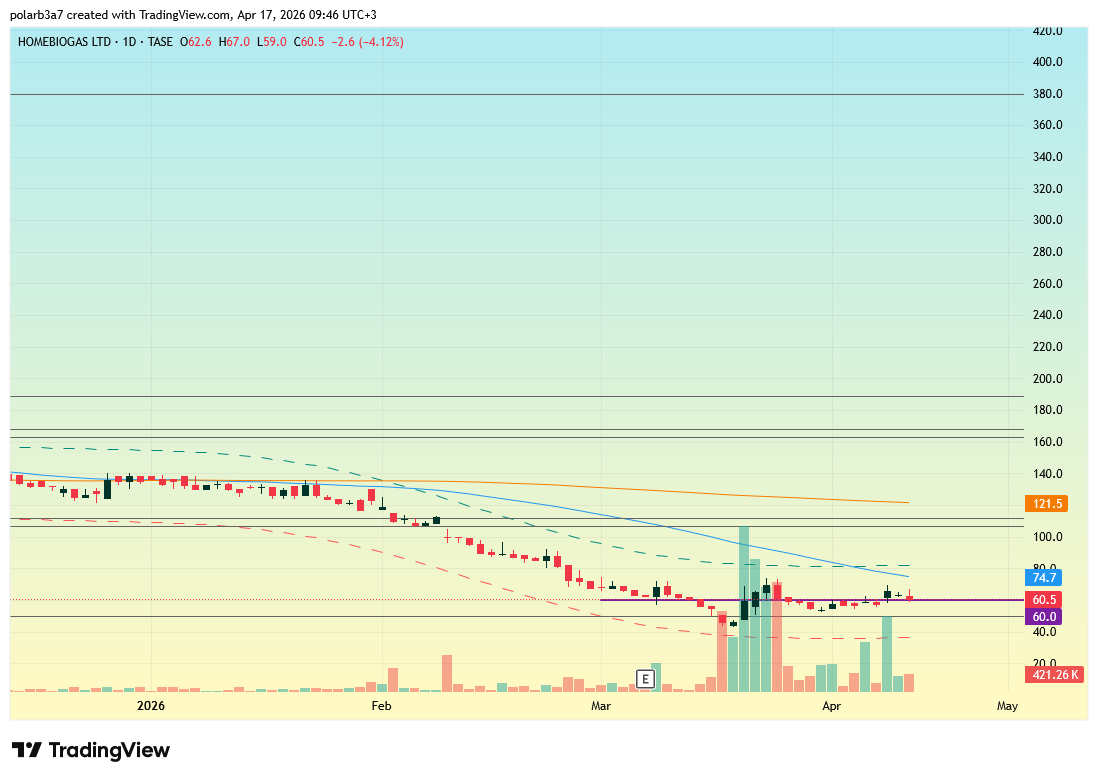Click the 380.0 price scale label
Screen dimensions: 1098x780
pyautogui.click(x=1048, y=94)
